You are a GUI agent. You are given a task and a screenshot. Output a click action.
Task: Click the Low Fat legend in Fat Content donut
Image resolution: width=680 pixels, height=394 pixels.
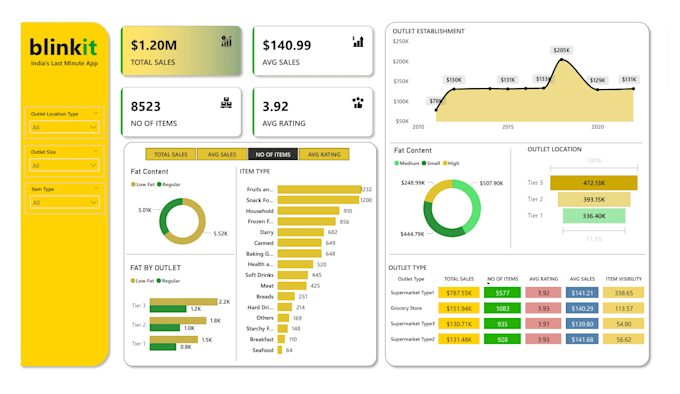point(143,184)
